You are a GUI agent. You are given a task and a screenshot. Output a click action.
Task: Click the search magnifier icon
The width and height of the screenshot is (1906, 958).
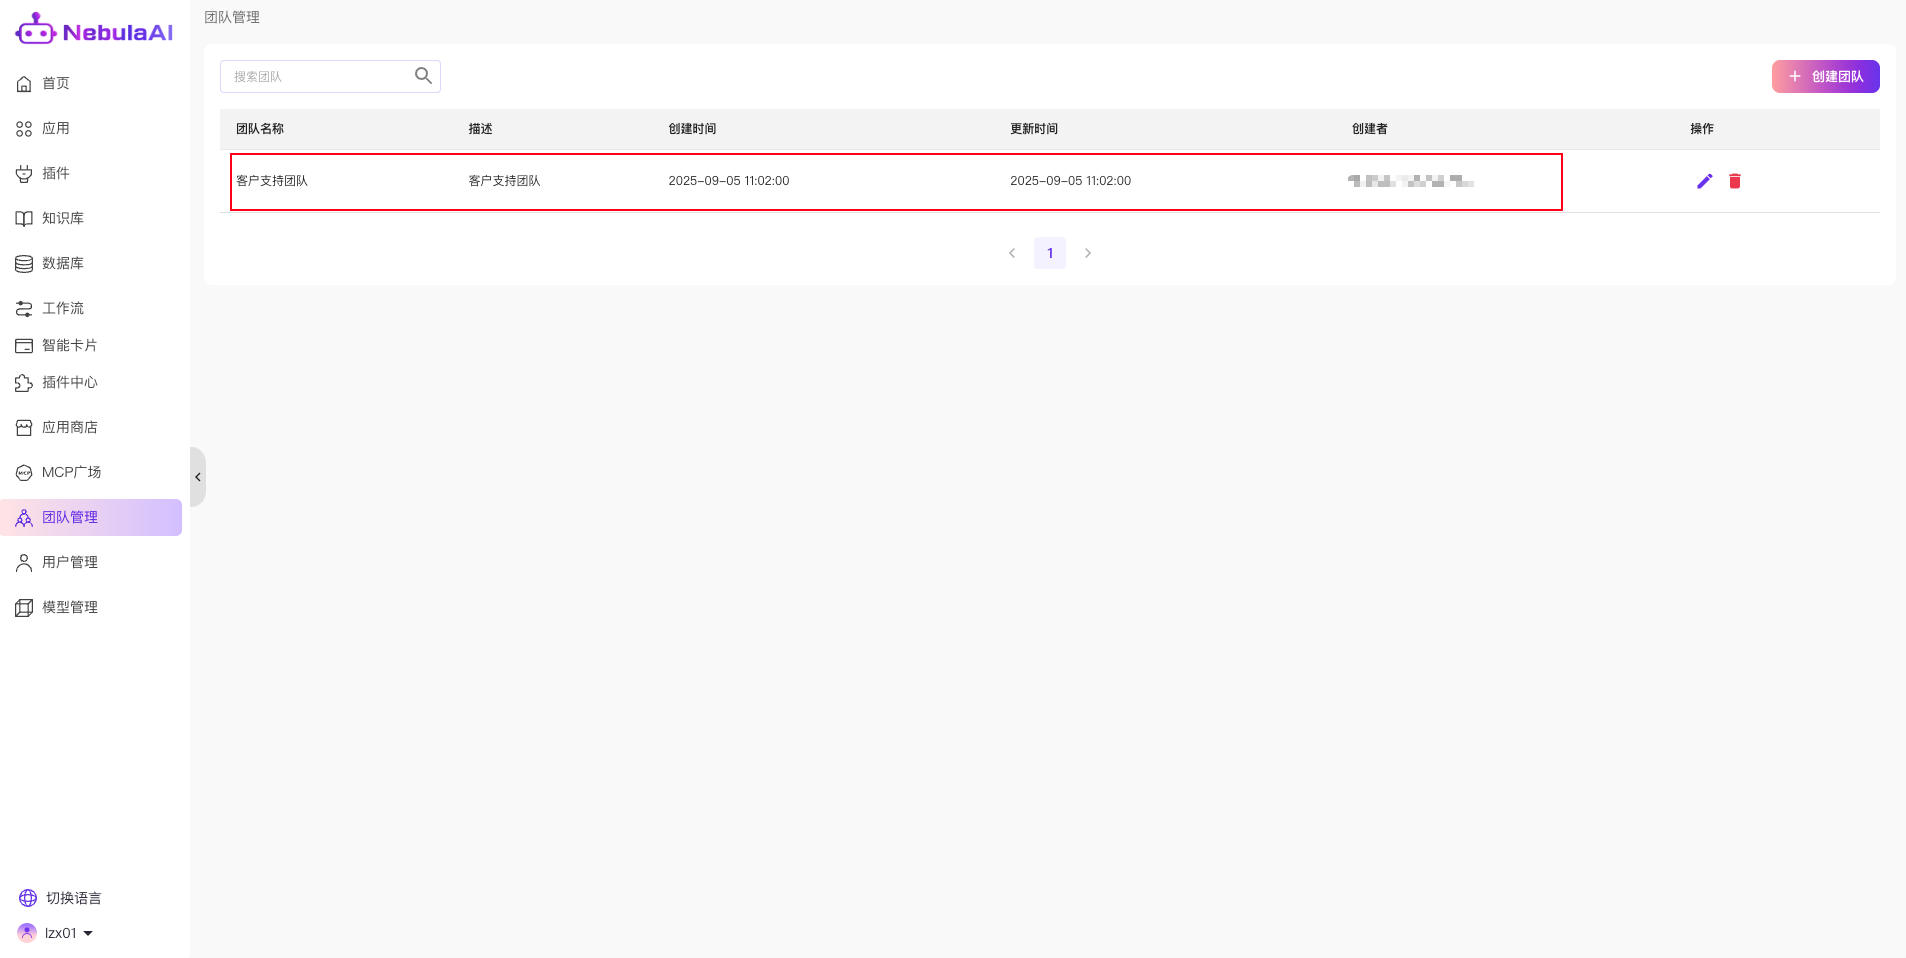[423, 76]
